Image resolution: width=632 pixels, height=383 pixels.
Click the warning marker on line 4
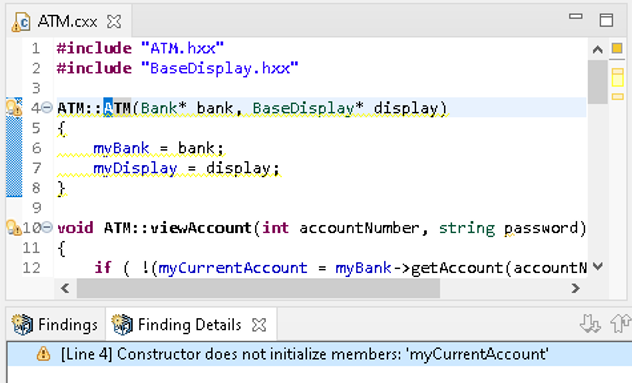click(14, 108)
